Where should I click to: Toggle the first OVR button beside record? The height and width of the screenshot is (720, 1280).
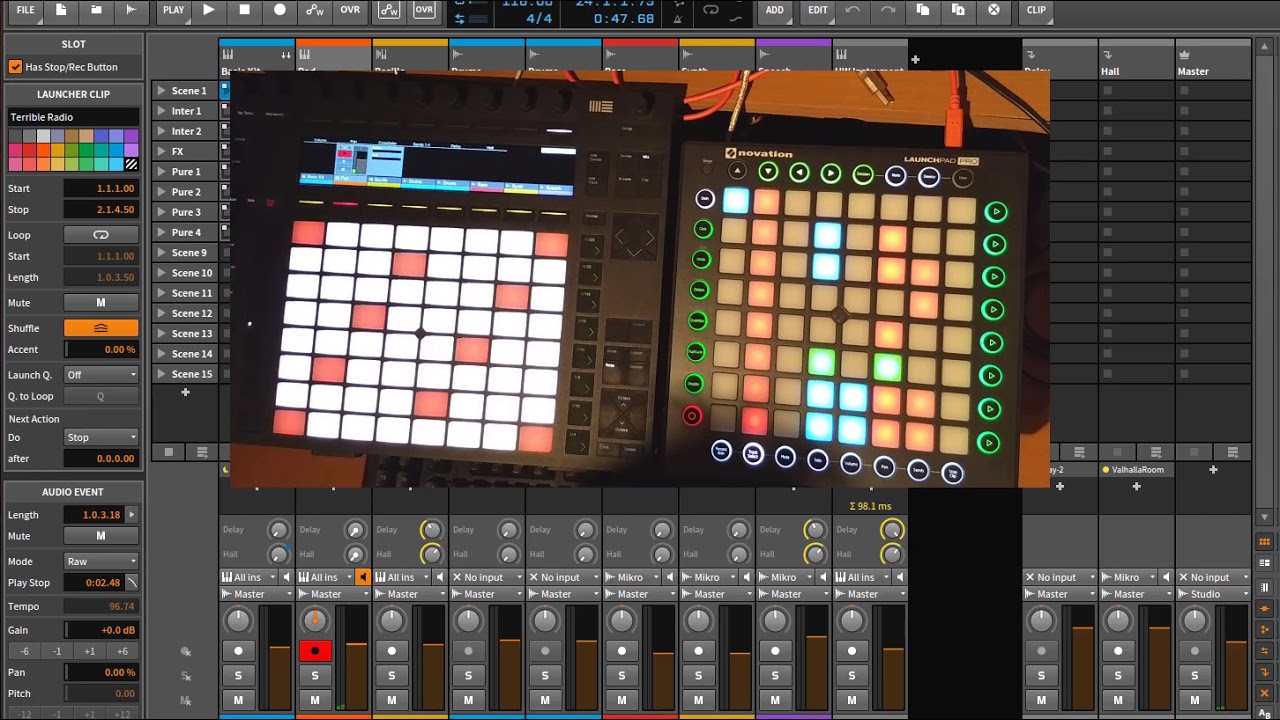click(350, 10)
